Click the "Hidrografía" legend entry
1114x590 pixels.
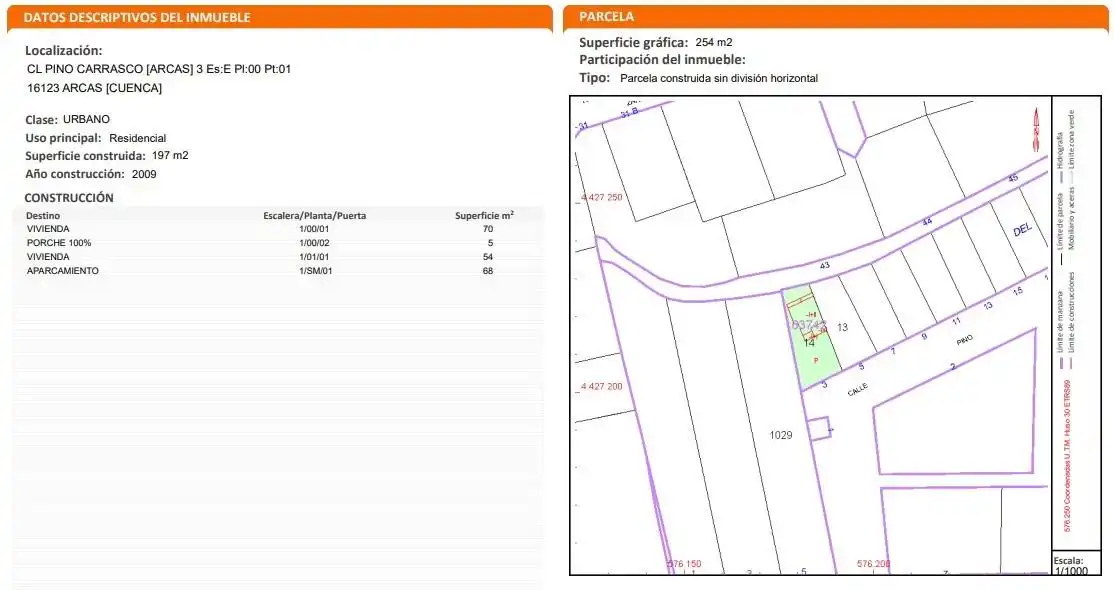1059,156
